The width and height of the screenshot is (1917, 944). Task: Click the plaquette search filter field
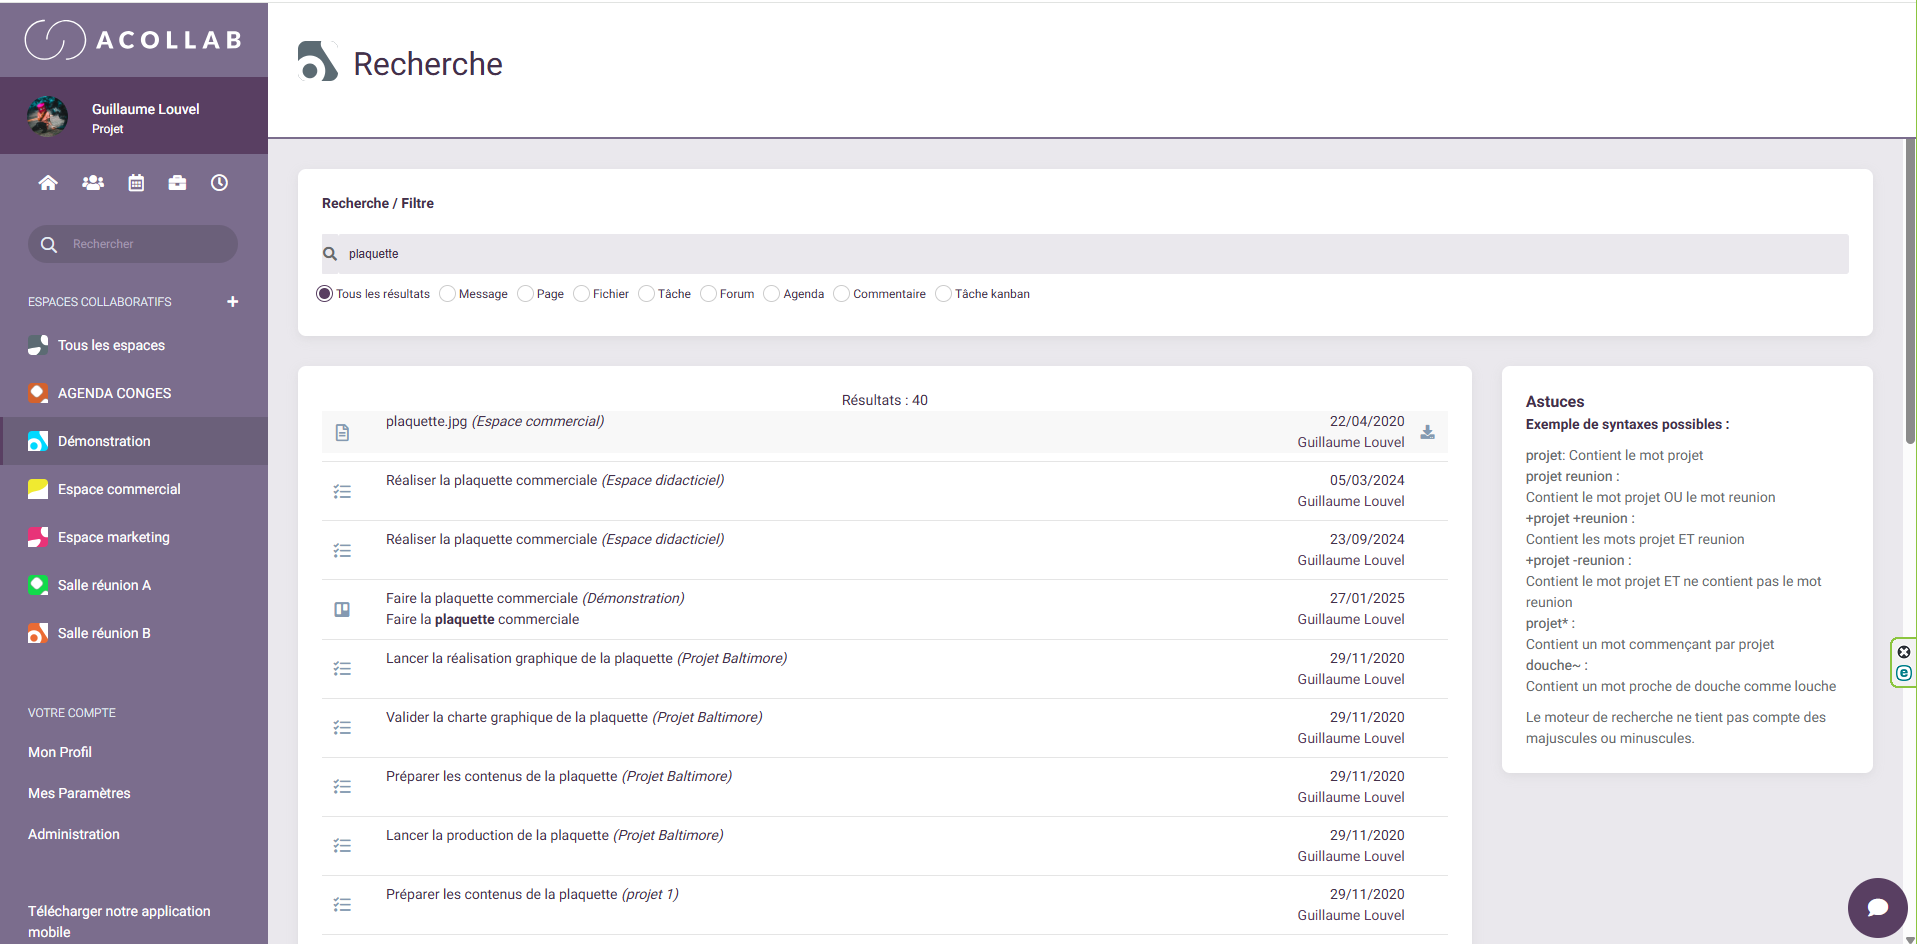(x=1085, y=254)
